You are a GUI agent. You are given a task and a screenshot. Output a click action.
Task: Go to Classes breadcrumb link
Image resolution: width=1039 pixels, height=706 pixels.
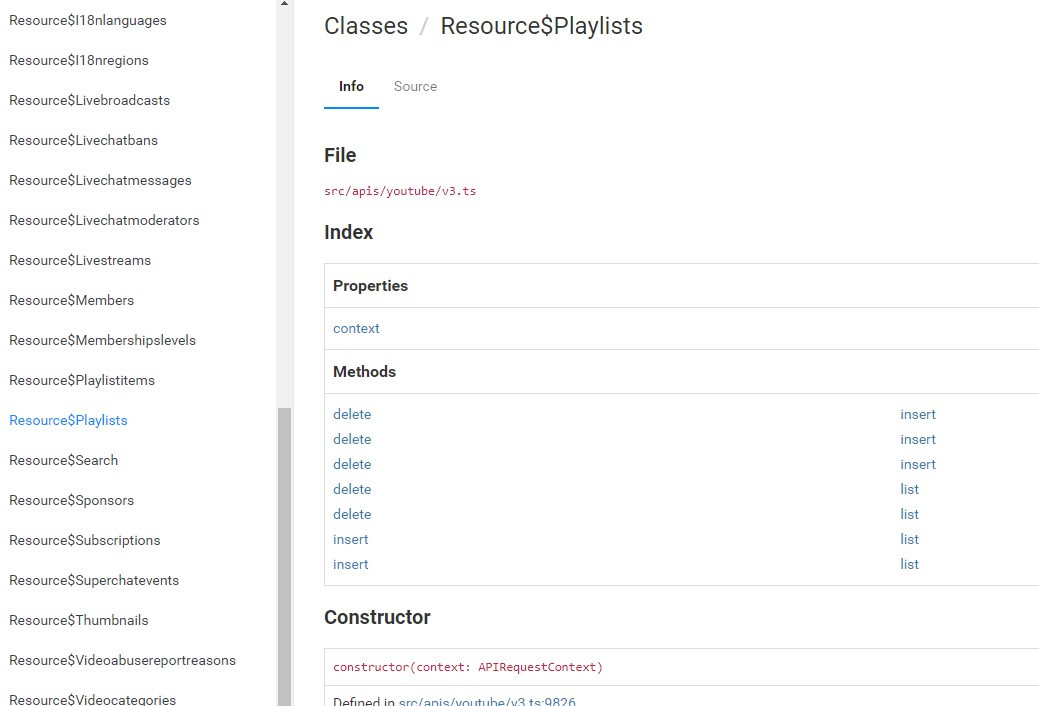point(366,26)
